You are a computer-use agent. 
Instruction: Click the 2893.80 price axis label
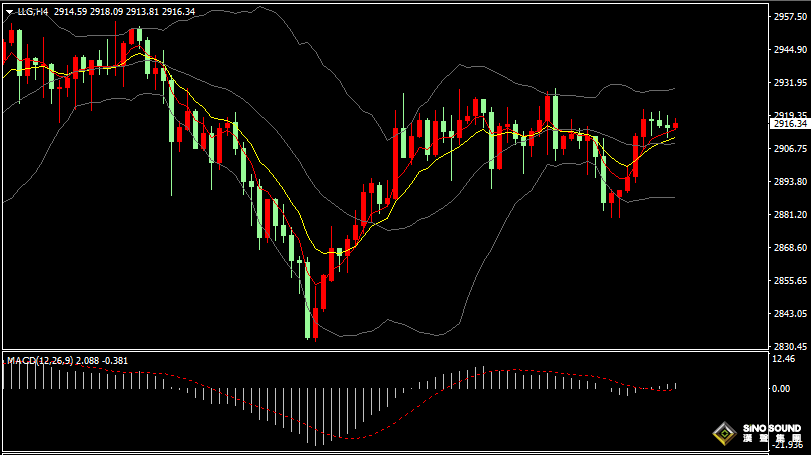(790, 182)
